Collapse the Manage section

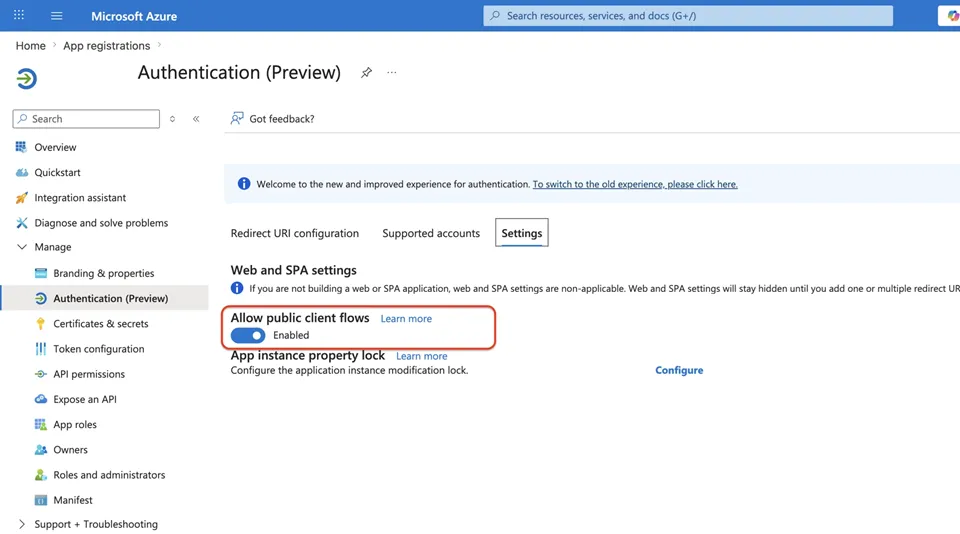pos(22,247)
